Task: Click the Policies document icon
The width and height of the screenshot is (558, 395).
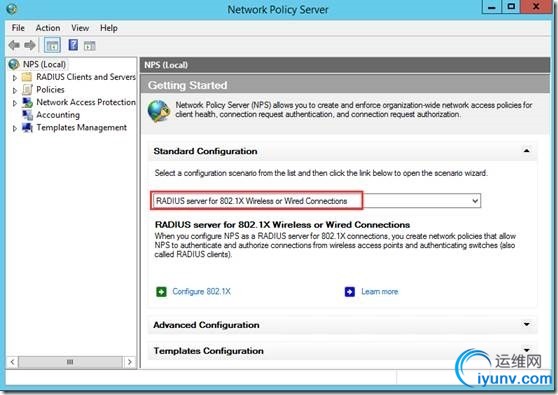Action: tap(27, 90)
